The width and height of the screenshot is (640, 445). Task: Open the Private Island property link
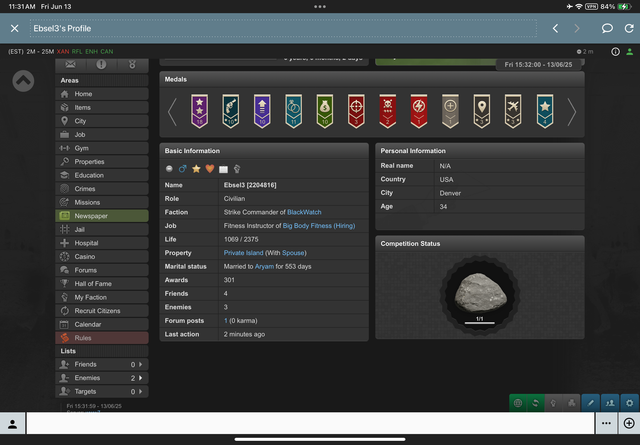pyautogui.click(x=243, y=253)
